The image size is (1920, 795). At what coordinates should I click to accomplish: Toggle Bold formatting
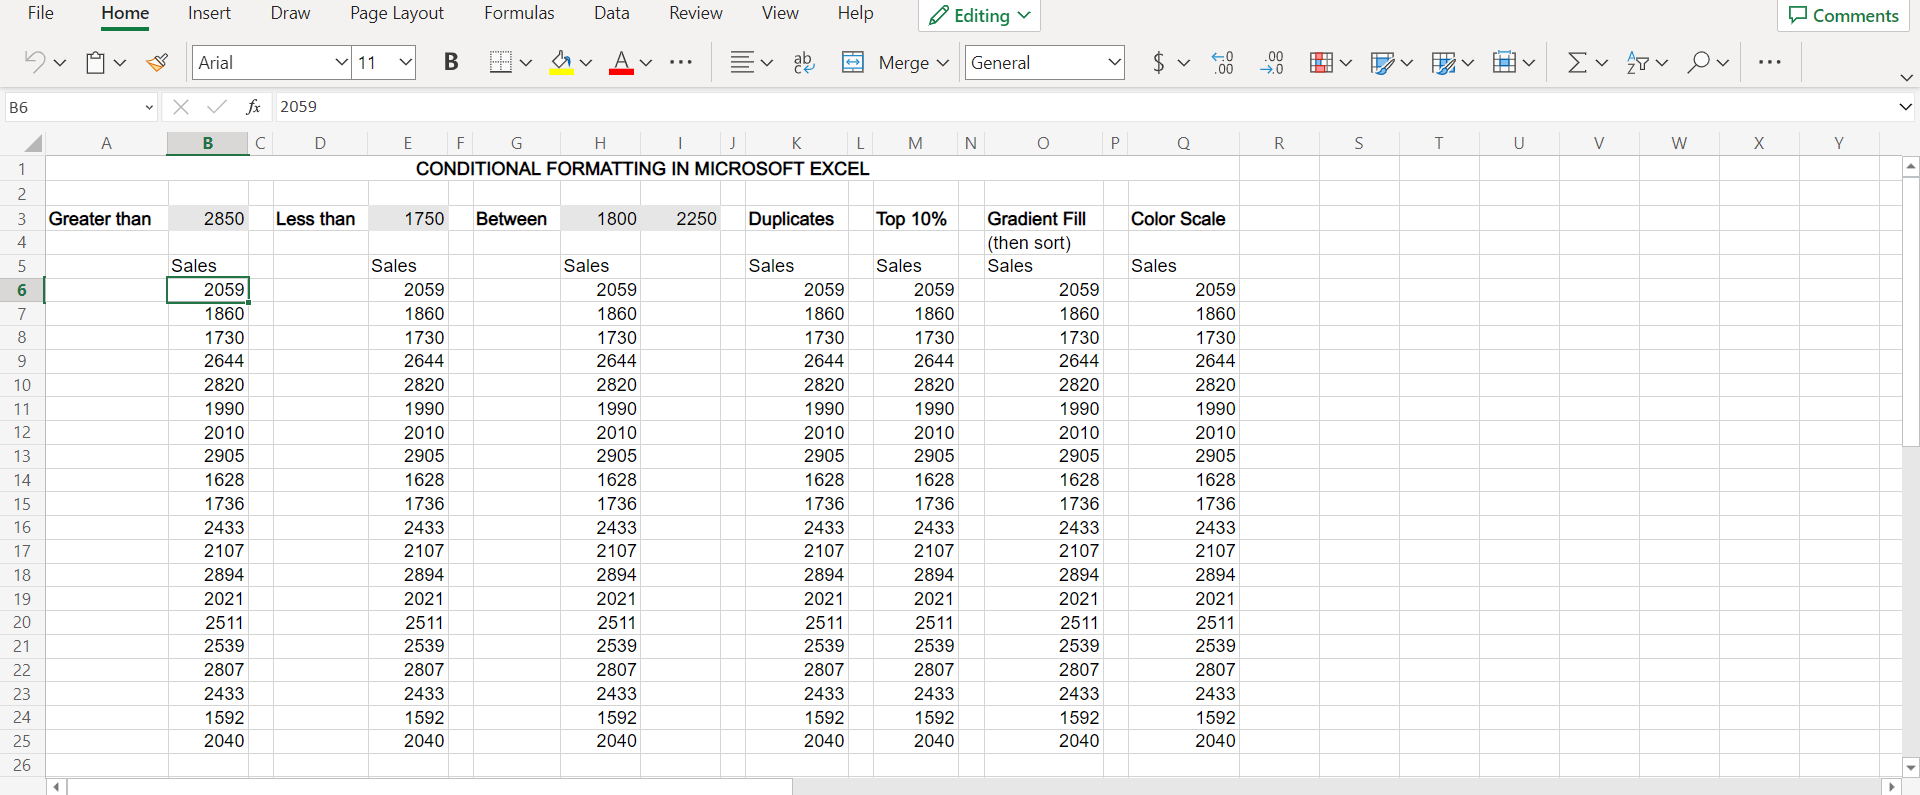pyautogui.click(x=451, y=62)
